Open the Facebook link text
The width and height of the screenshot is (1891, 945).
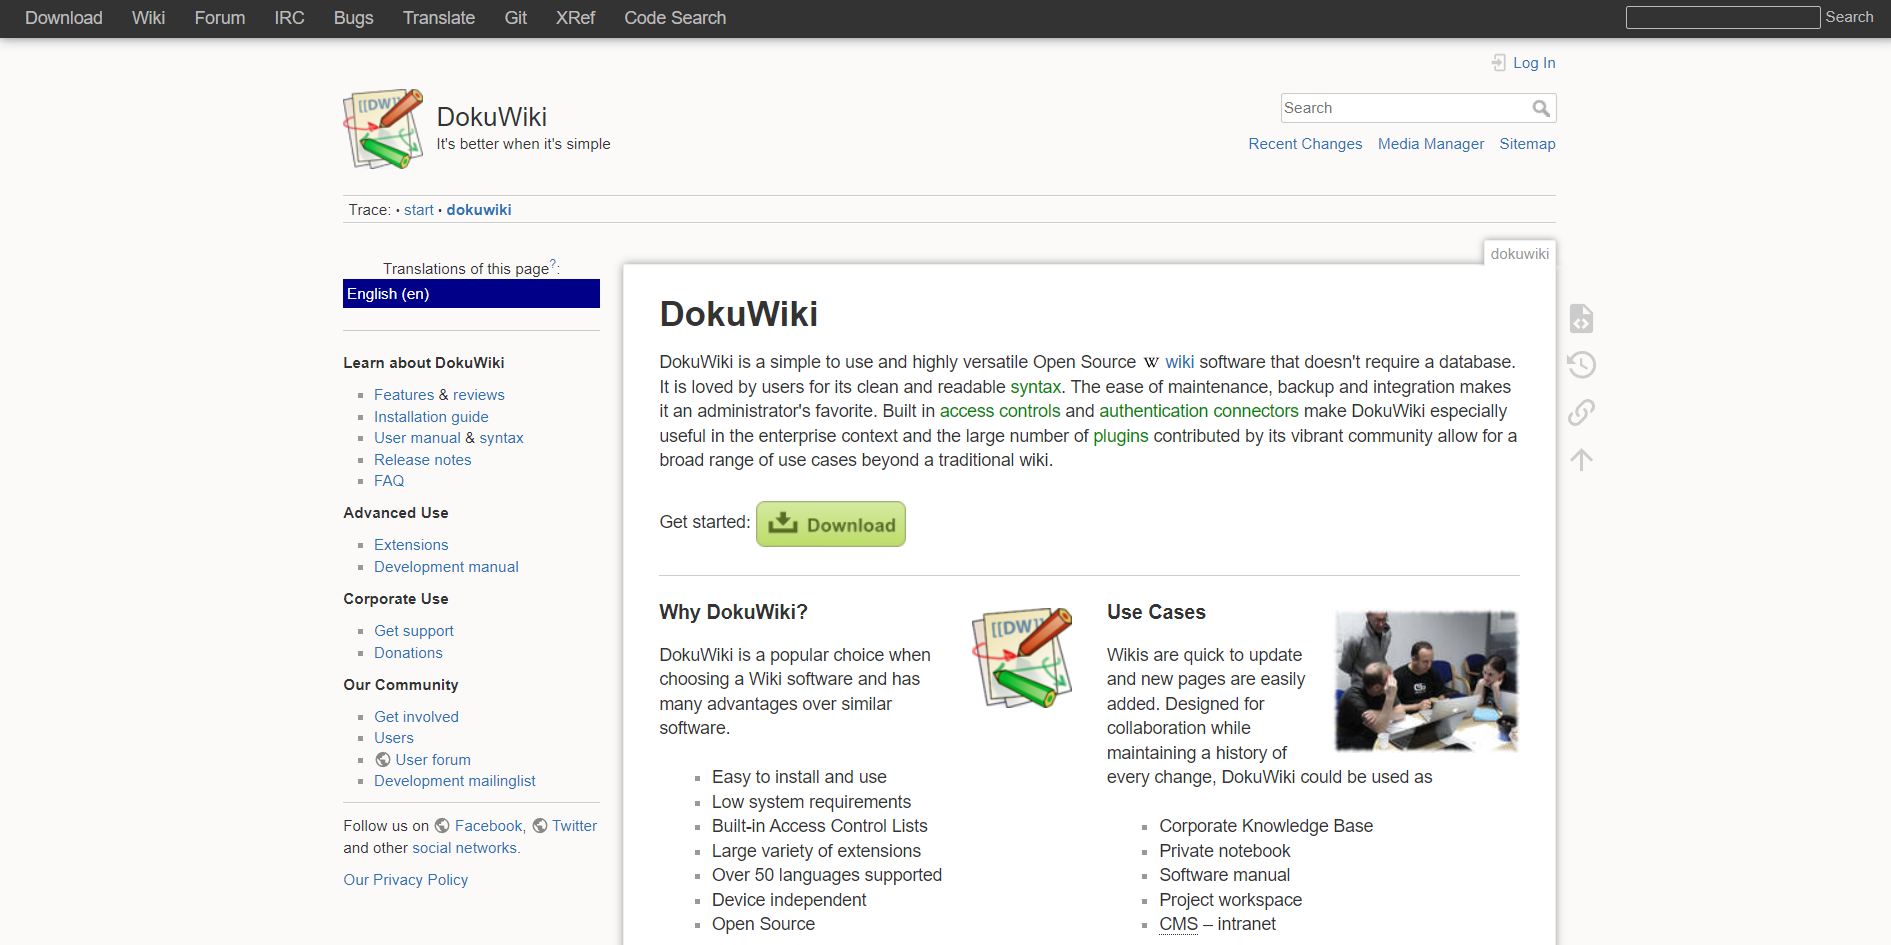[490, 826]
